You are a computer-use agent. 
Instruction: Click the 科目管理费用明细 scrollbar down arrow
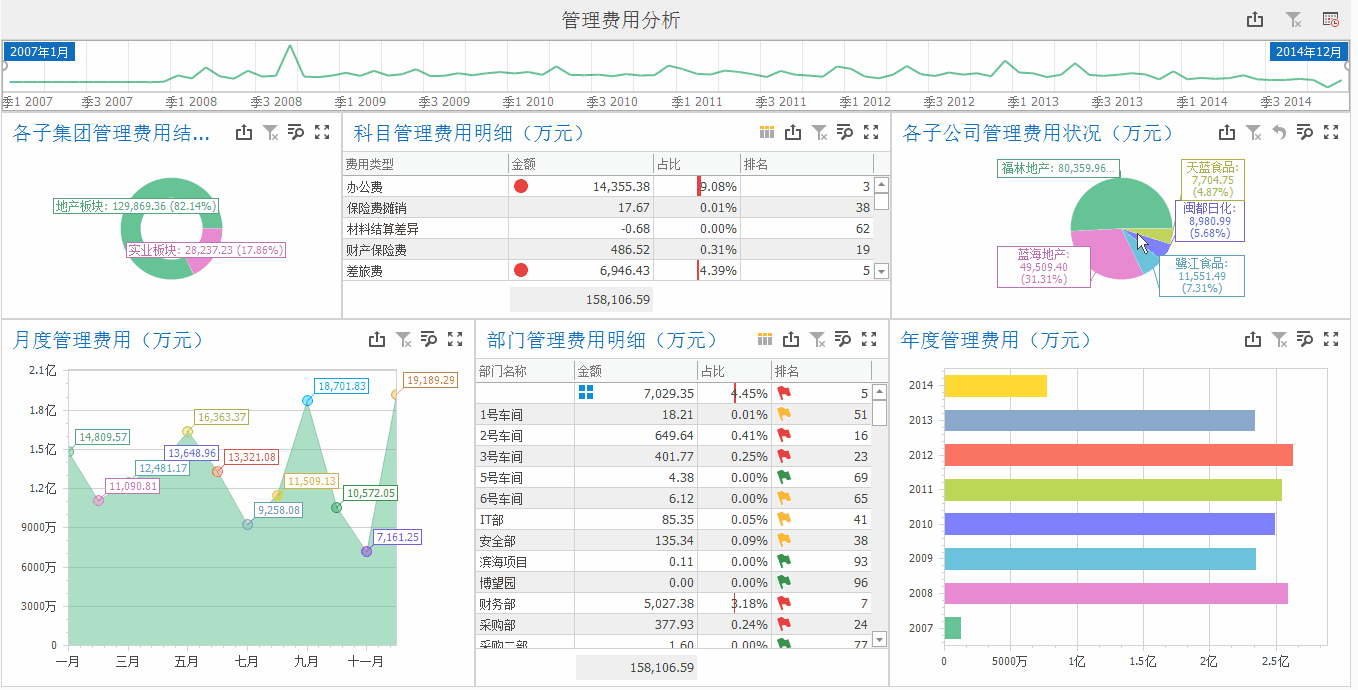pos(881,271)
